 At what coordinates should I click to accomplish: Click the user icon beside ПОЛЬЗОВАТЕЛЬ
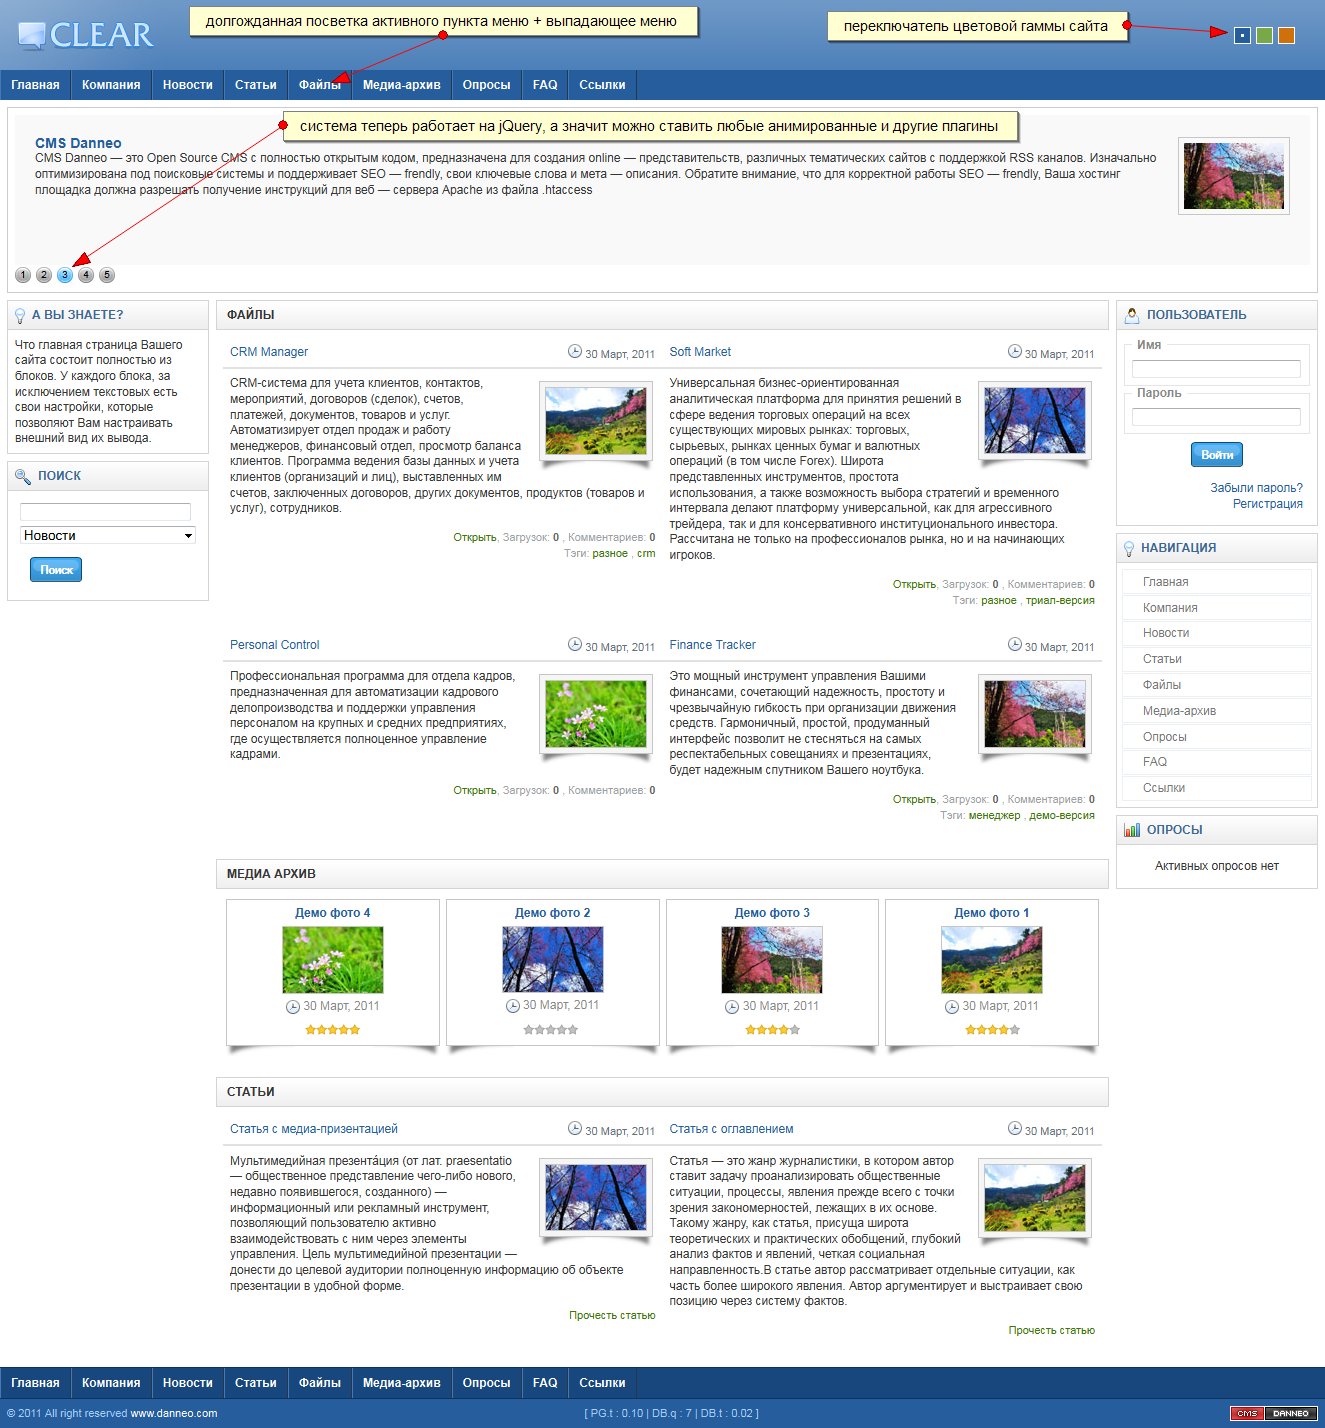point(1132,315)
